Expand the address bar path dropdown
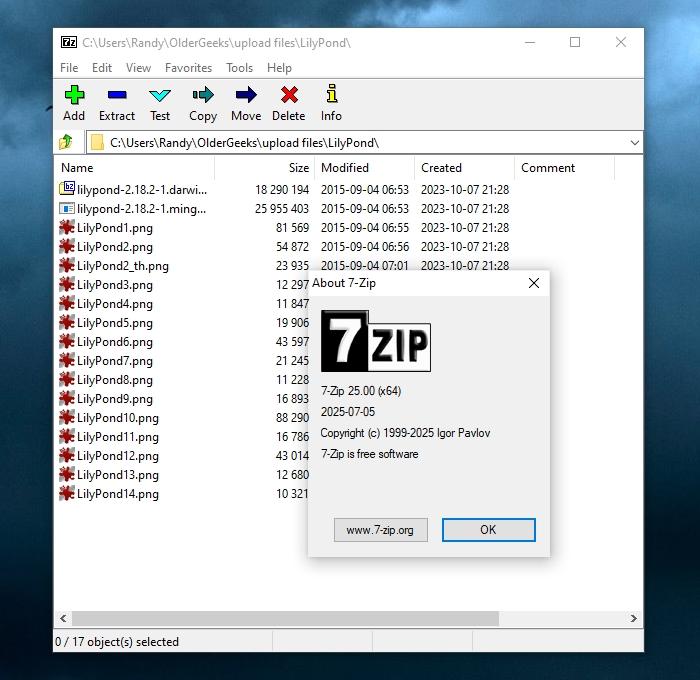This screenshot has height=680, width=700. tap(634, 143)
